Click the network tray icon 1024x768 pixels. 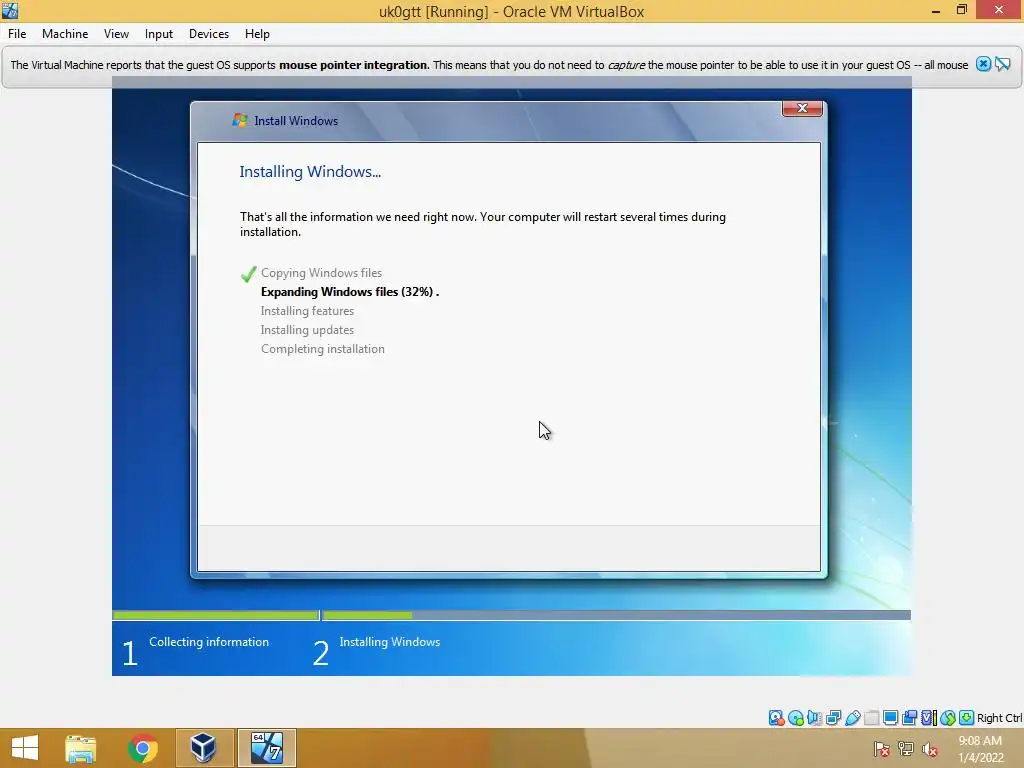tap(906, 749)
